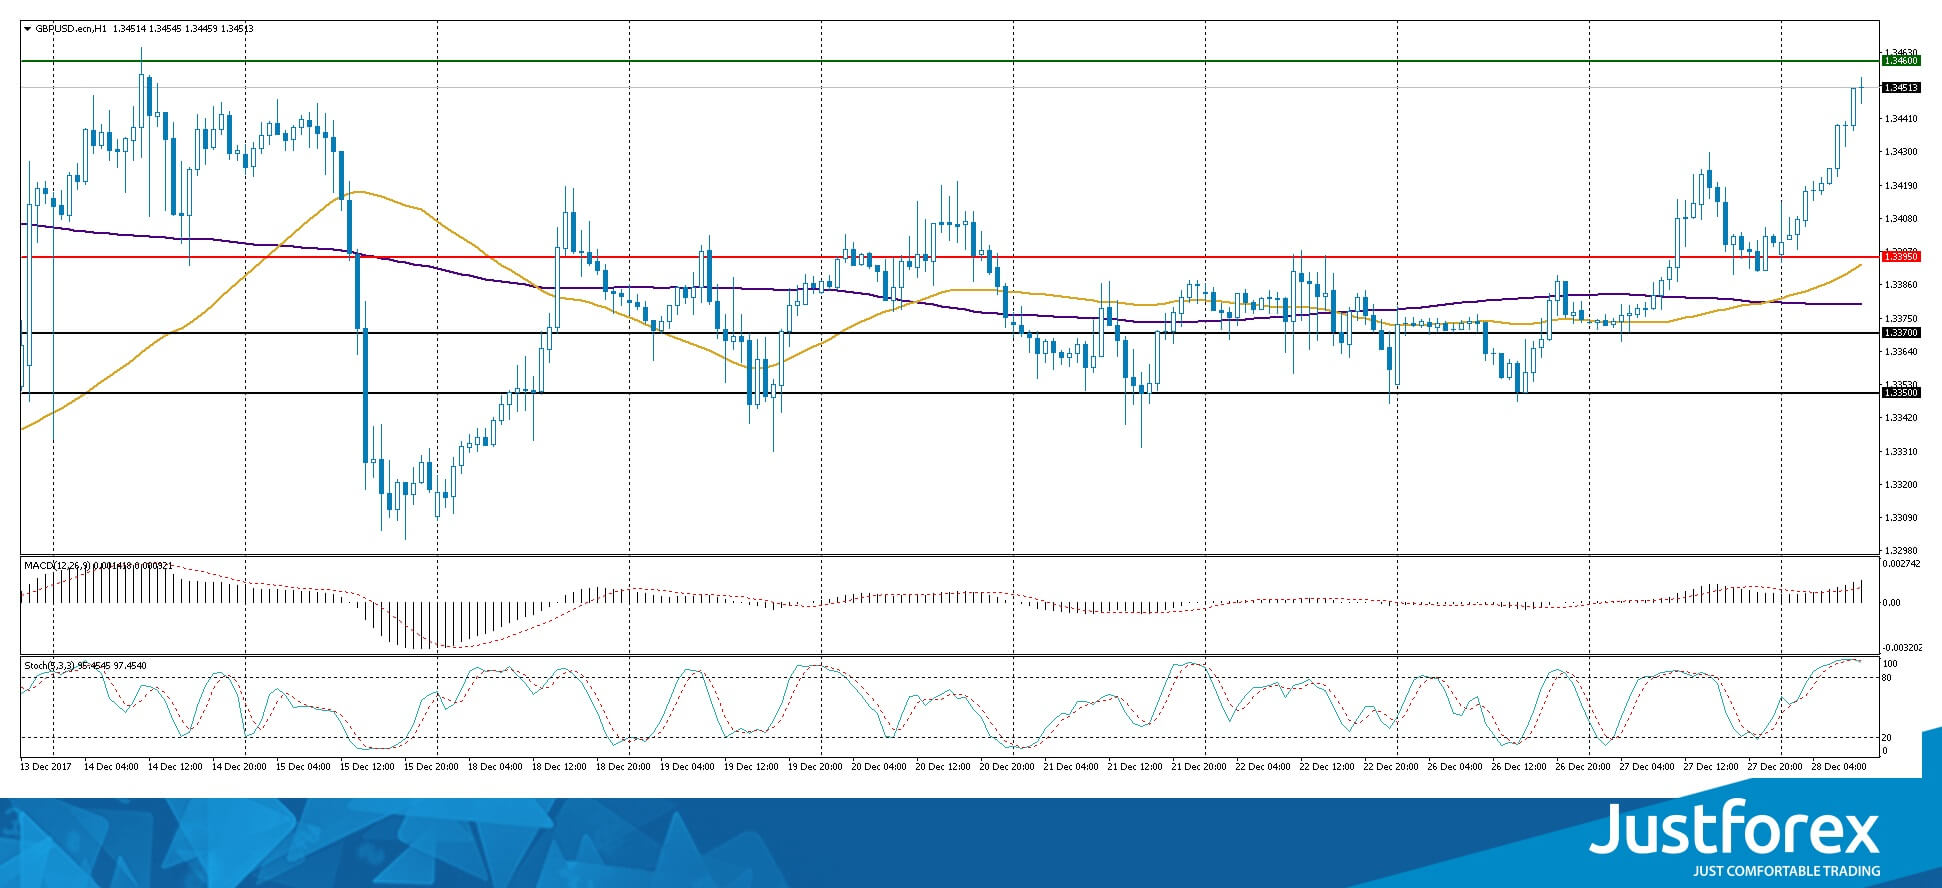The width and height of the screenshot is (1942, 888).
Task: Click the 27 Dec 04:00 time label
Action: point(1647,767)
